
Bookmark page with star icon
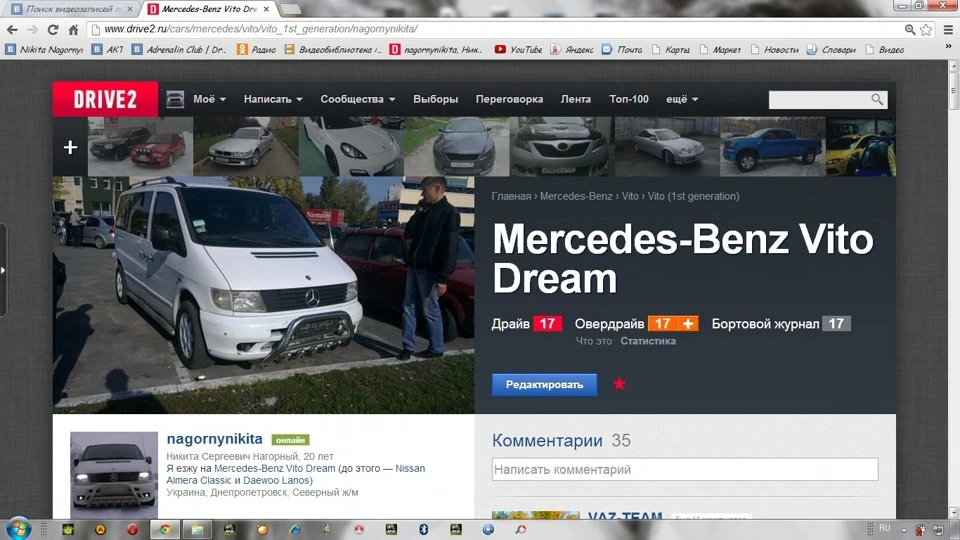pos(926,29)
